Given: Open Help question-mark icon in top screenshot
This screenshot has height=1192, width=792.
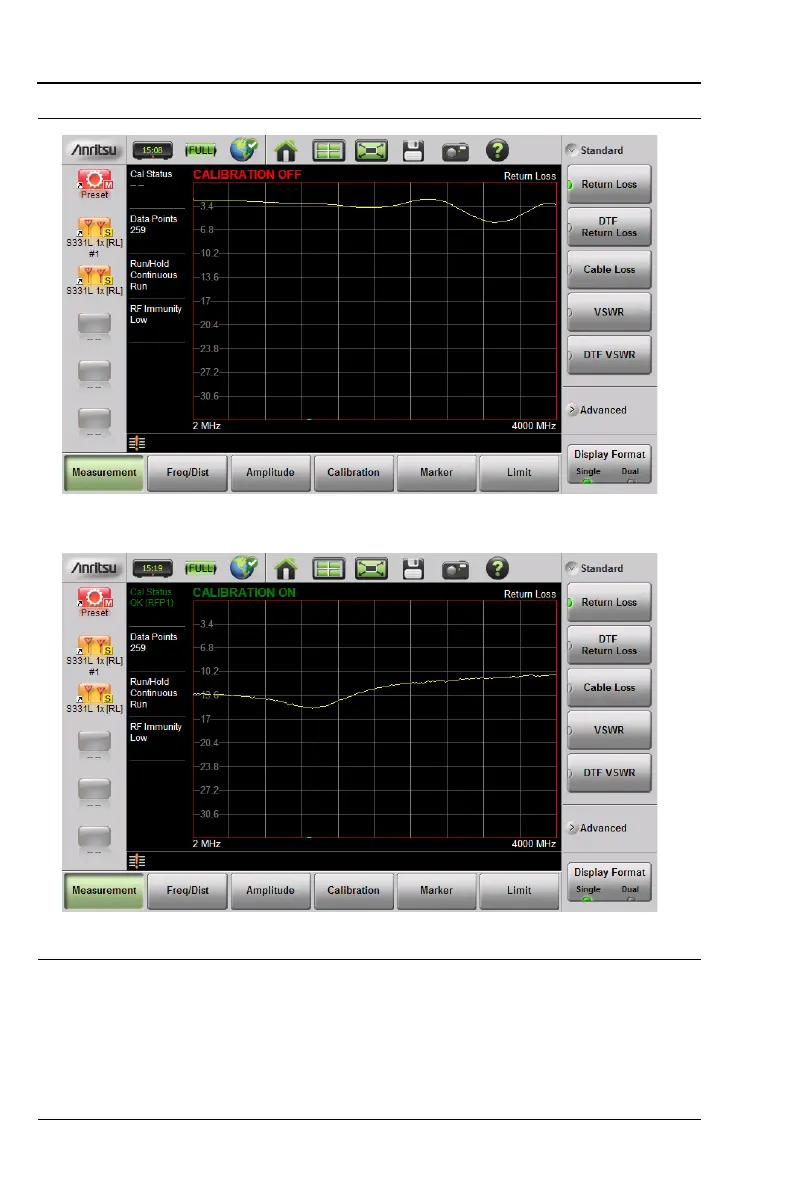Looking at the screenshot, I should [x=497, y=151].
